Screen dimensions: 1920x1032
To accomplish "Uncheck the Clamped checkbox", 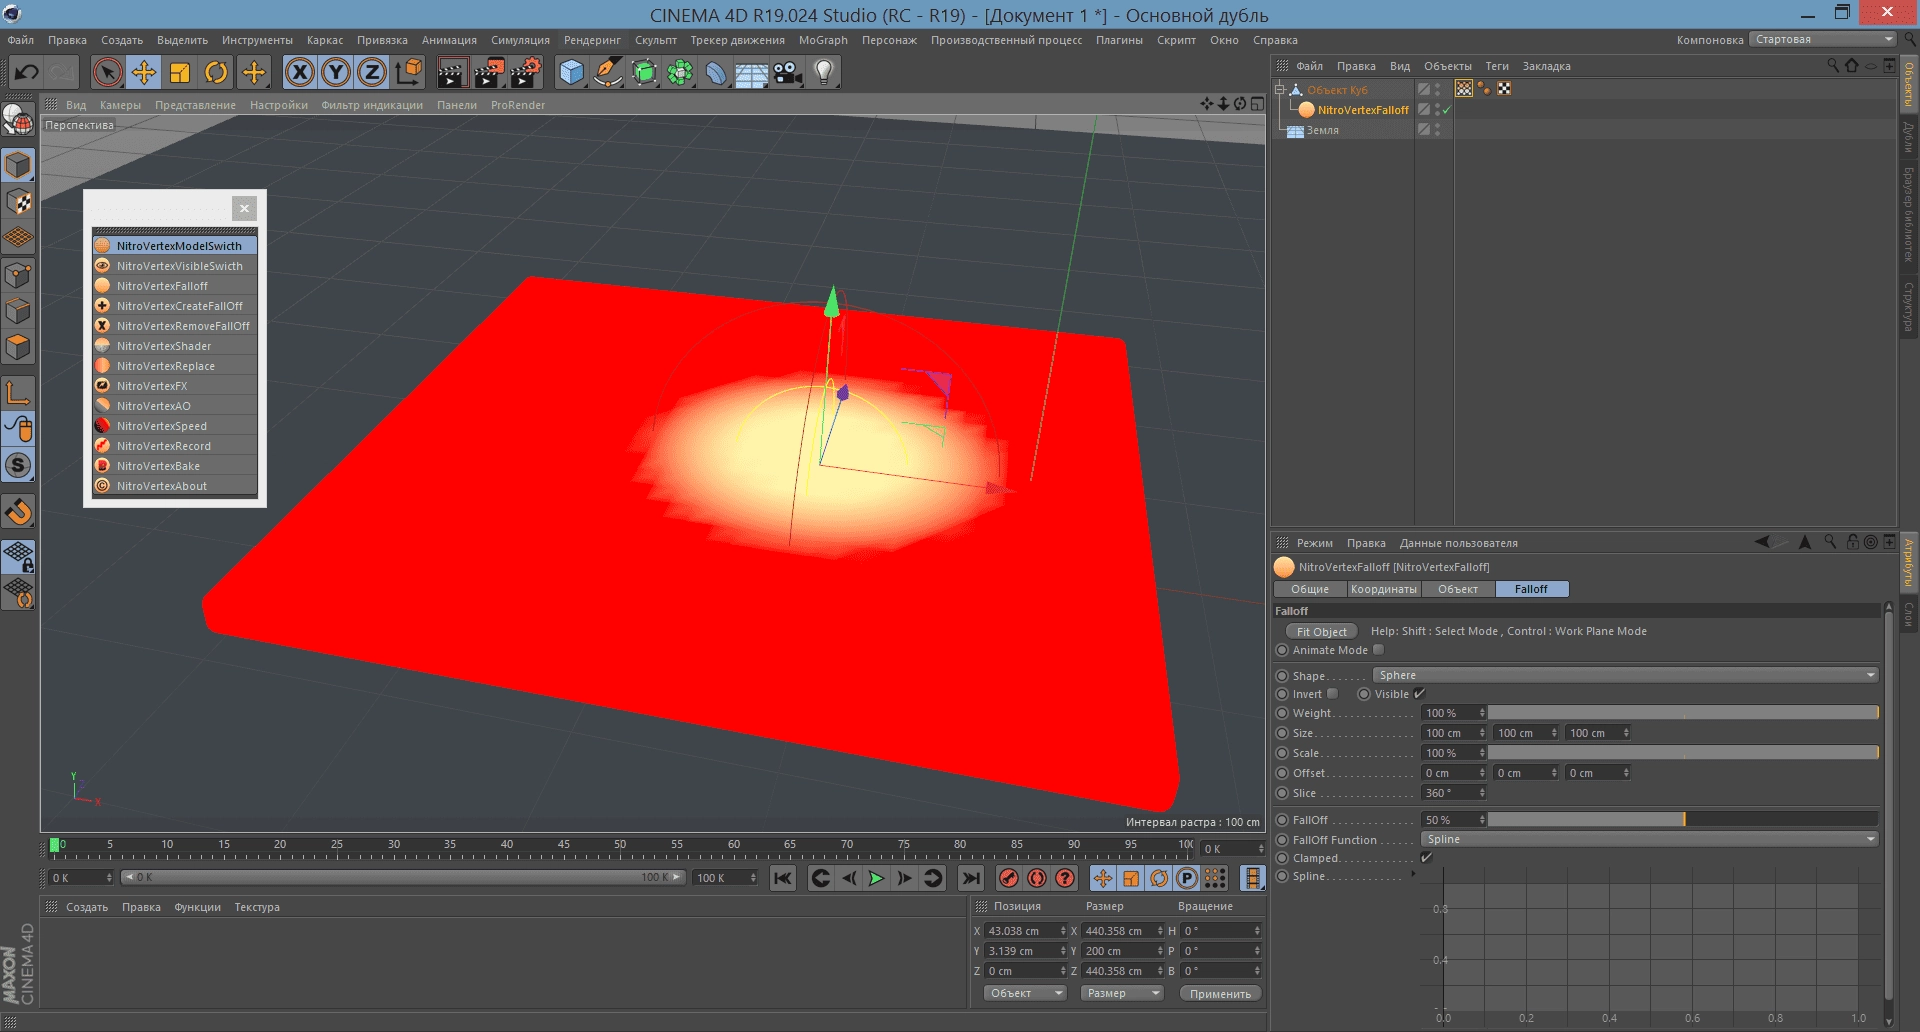I will [1427, 857].
